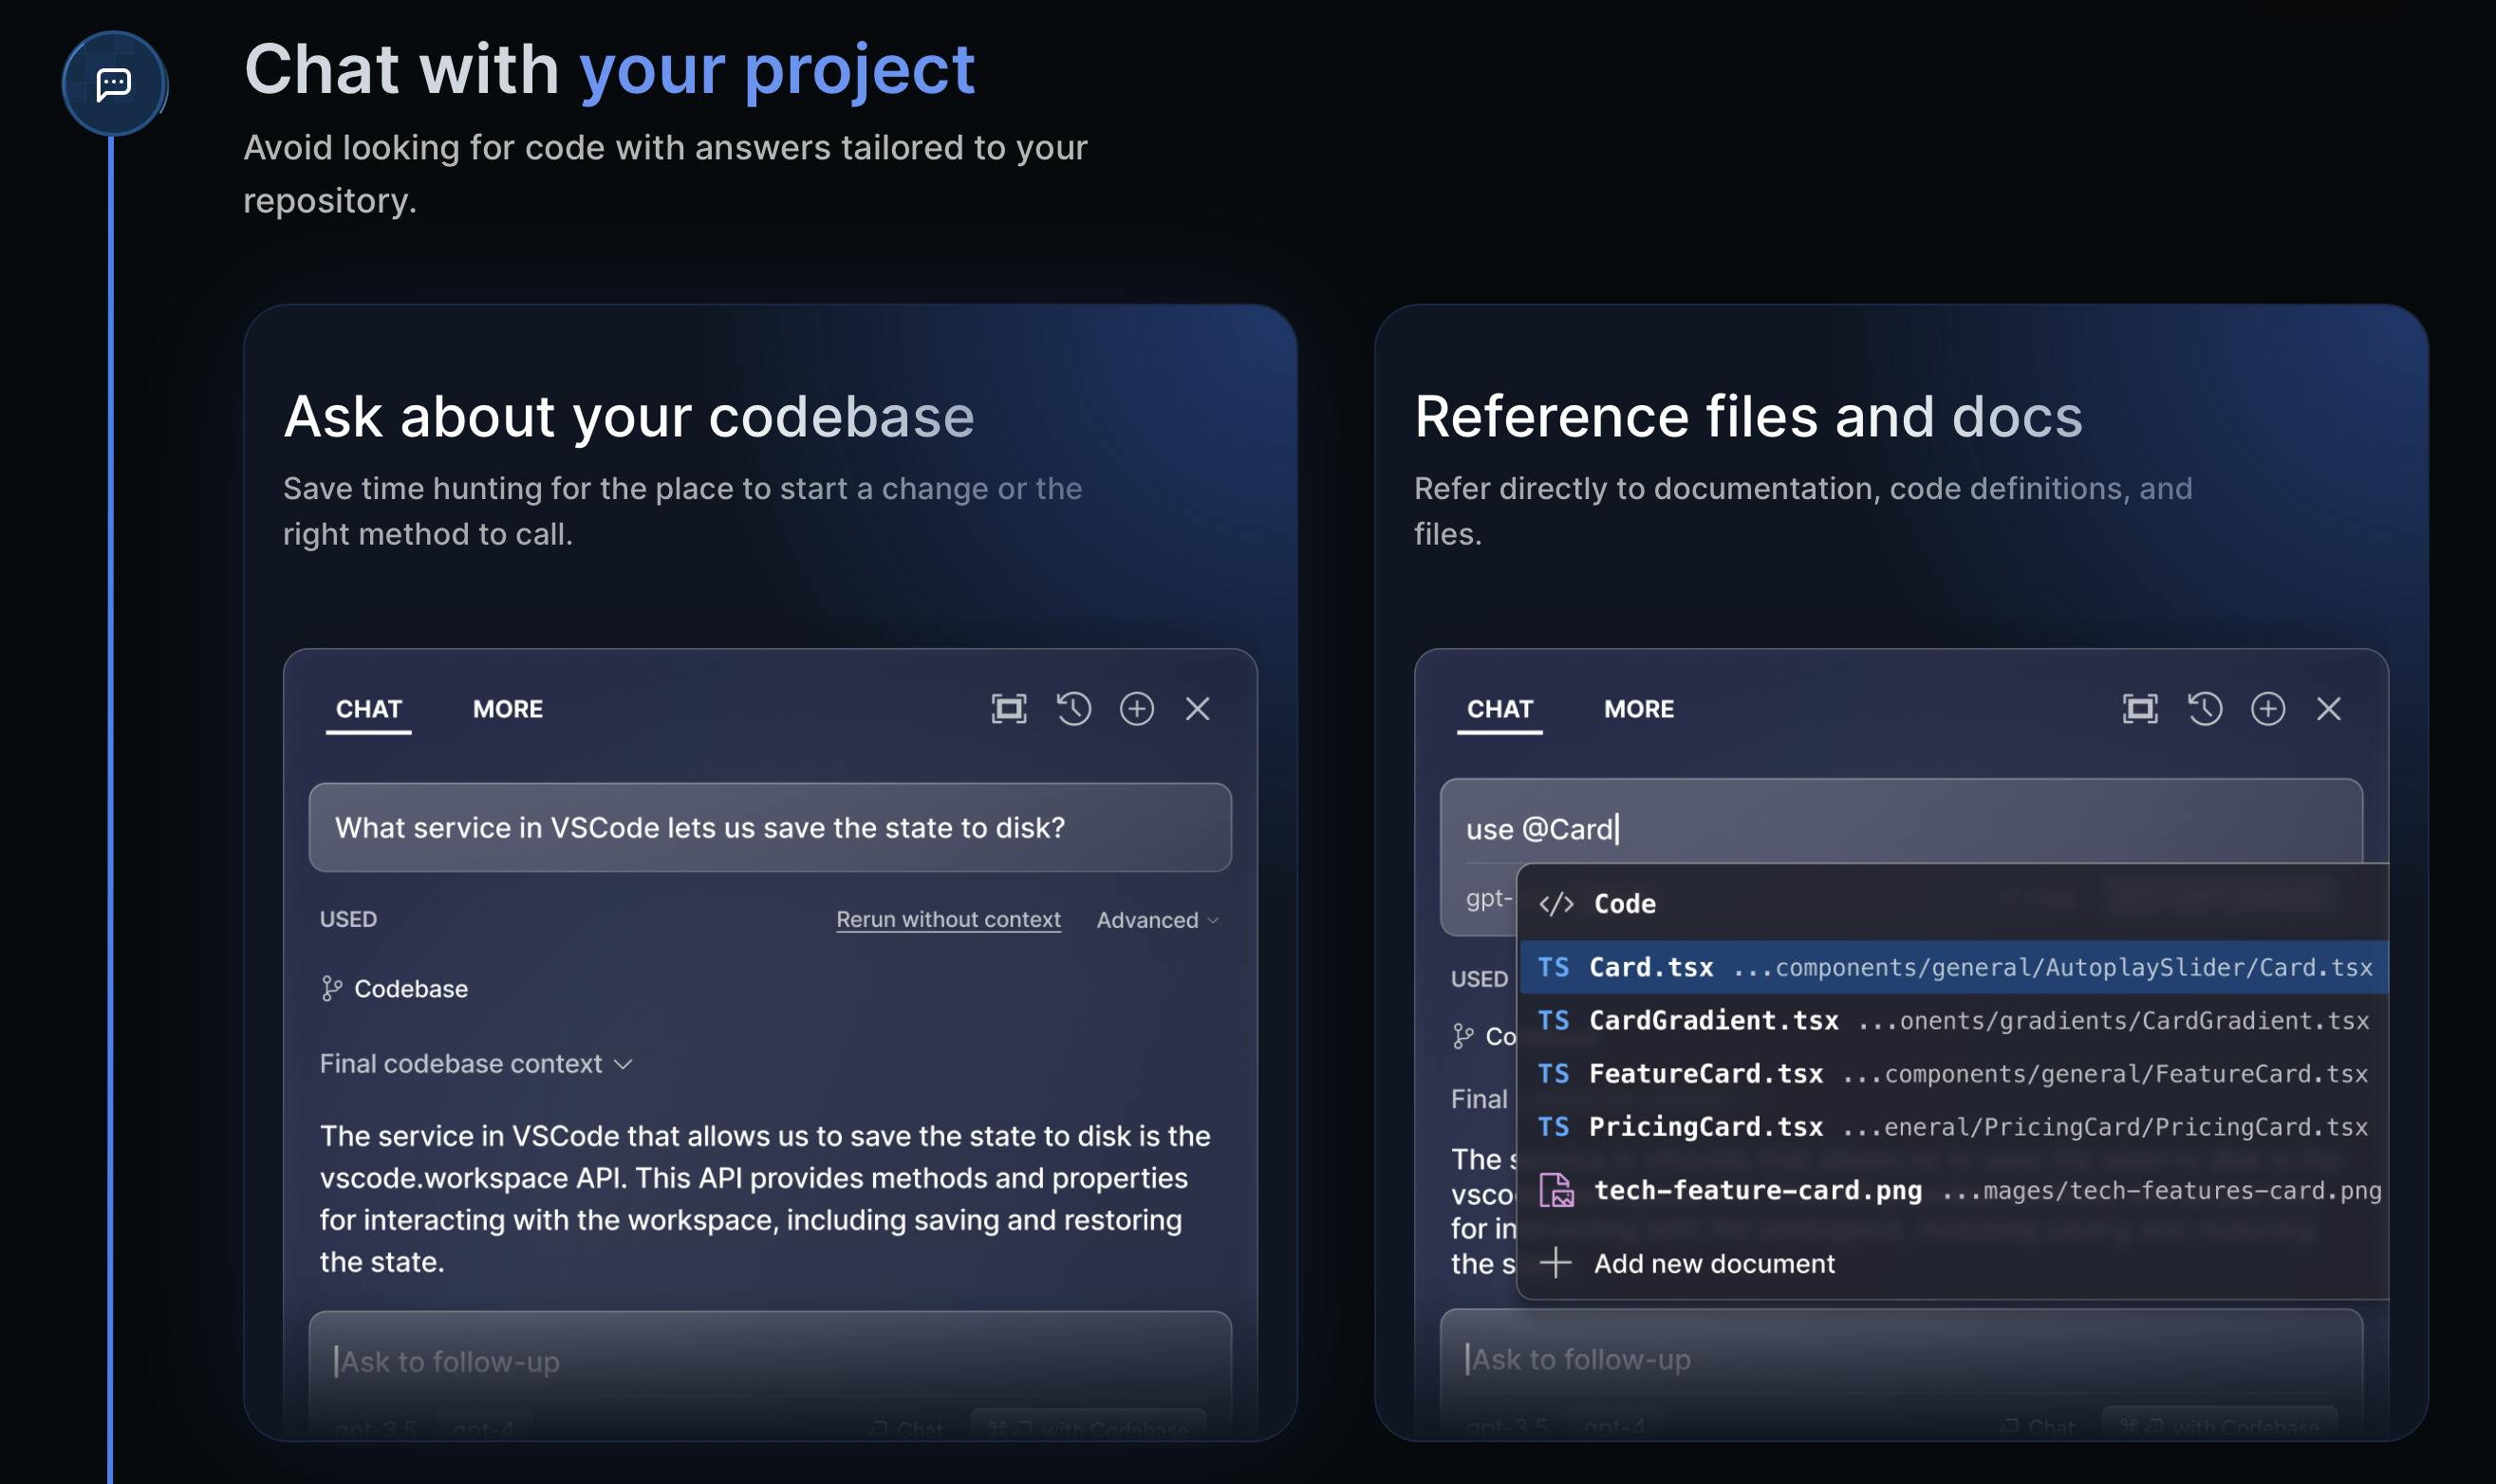Start a new chat in the left panel
This screenshot has width=2496, height=1484.
tap(1136, 709)
